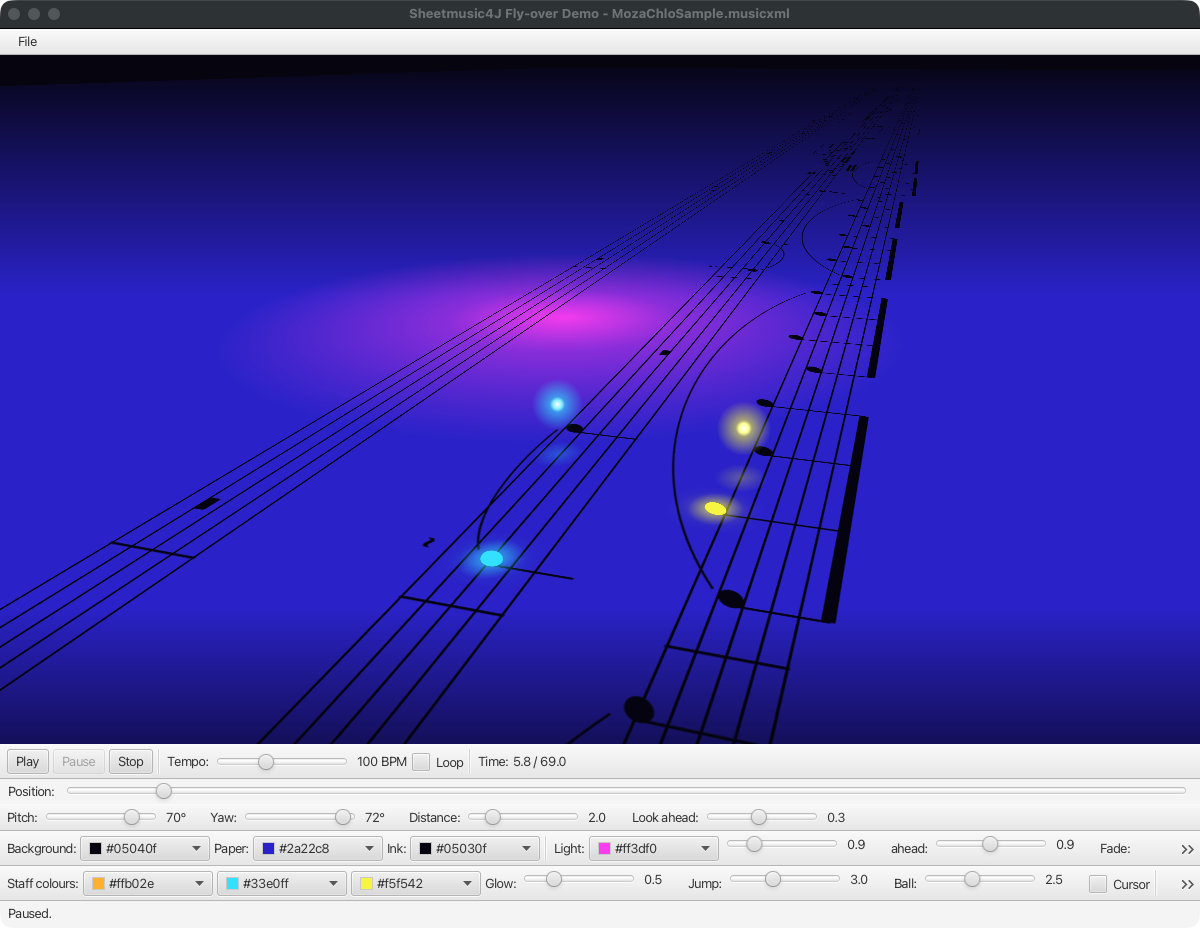Click the 70° pitch value
Screen dimensions: 1200x928
pyautogui.click(x=176, y=817)
